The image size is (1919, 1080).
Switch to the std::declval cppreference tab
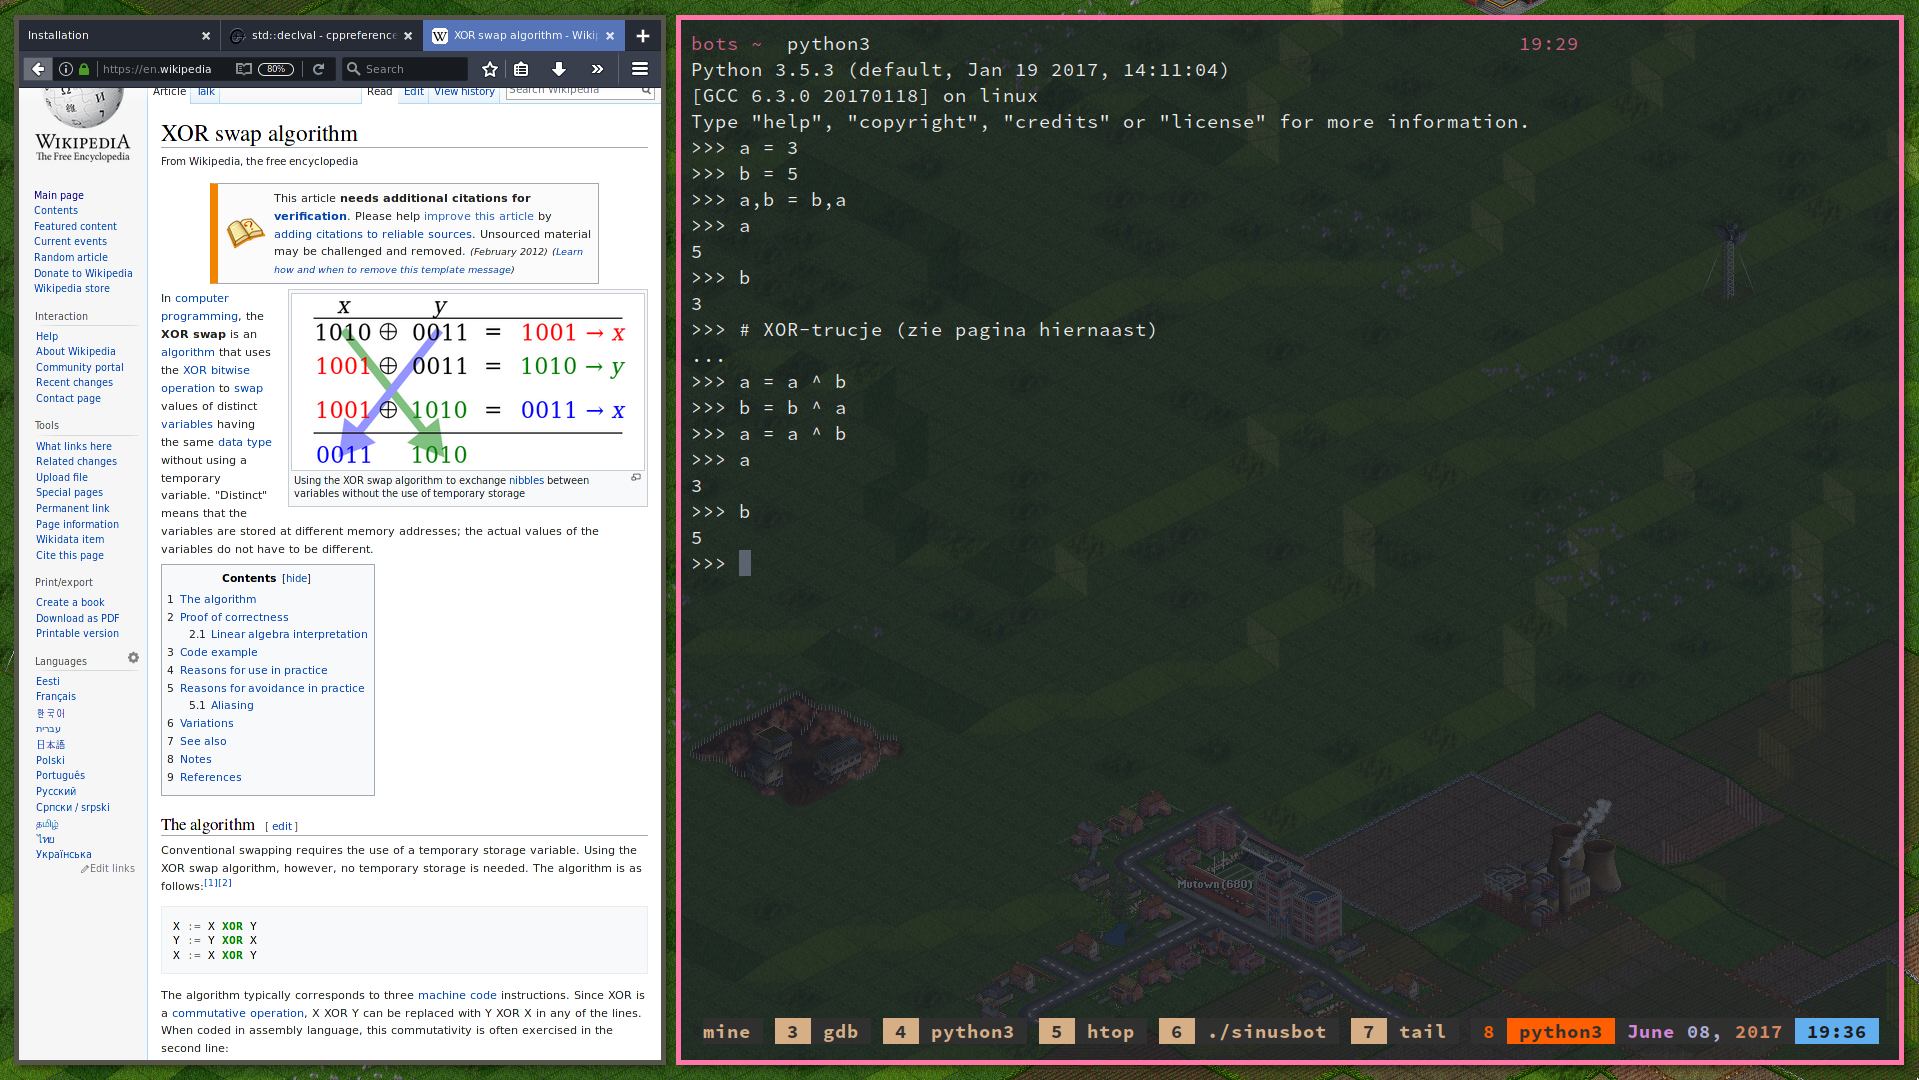pos(322,36)
